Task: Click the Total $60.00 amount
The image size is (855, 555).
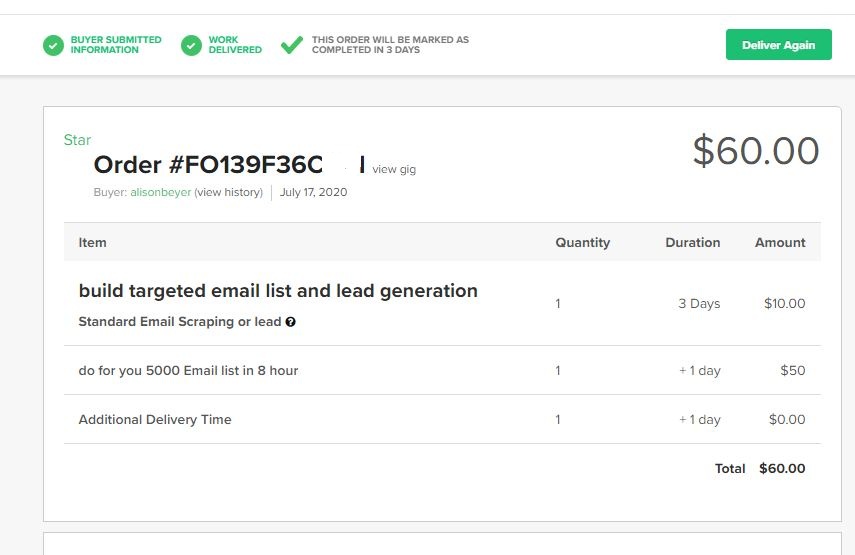Action: (x=782, y=468)
